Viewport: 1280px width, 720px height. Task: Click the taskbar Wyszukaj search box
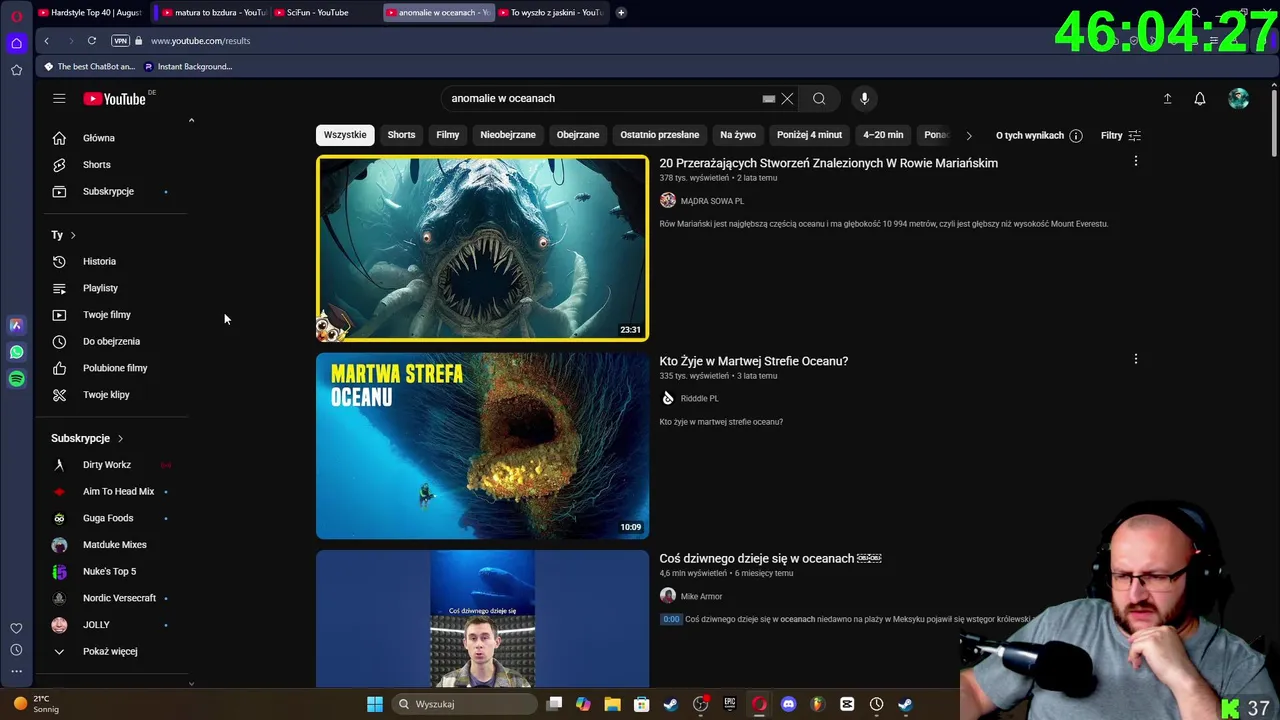(x=465, y=704)
